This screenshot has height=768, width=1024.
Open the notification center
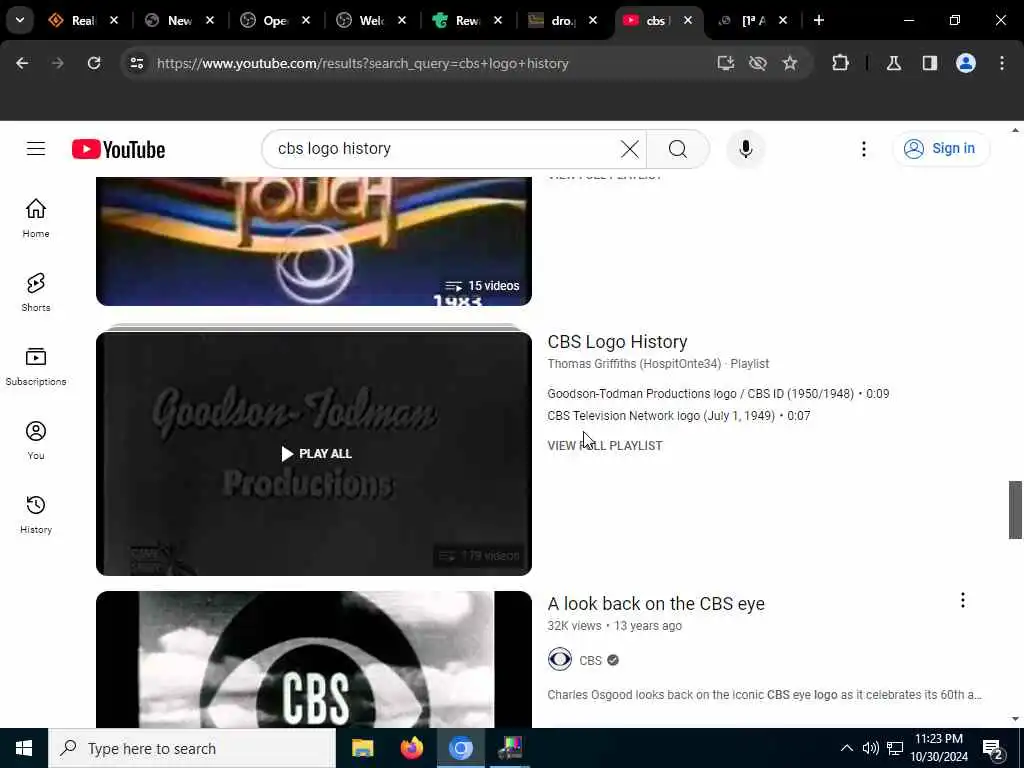[x=993, y=748]
